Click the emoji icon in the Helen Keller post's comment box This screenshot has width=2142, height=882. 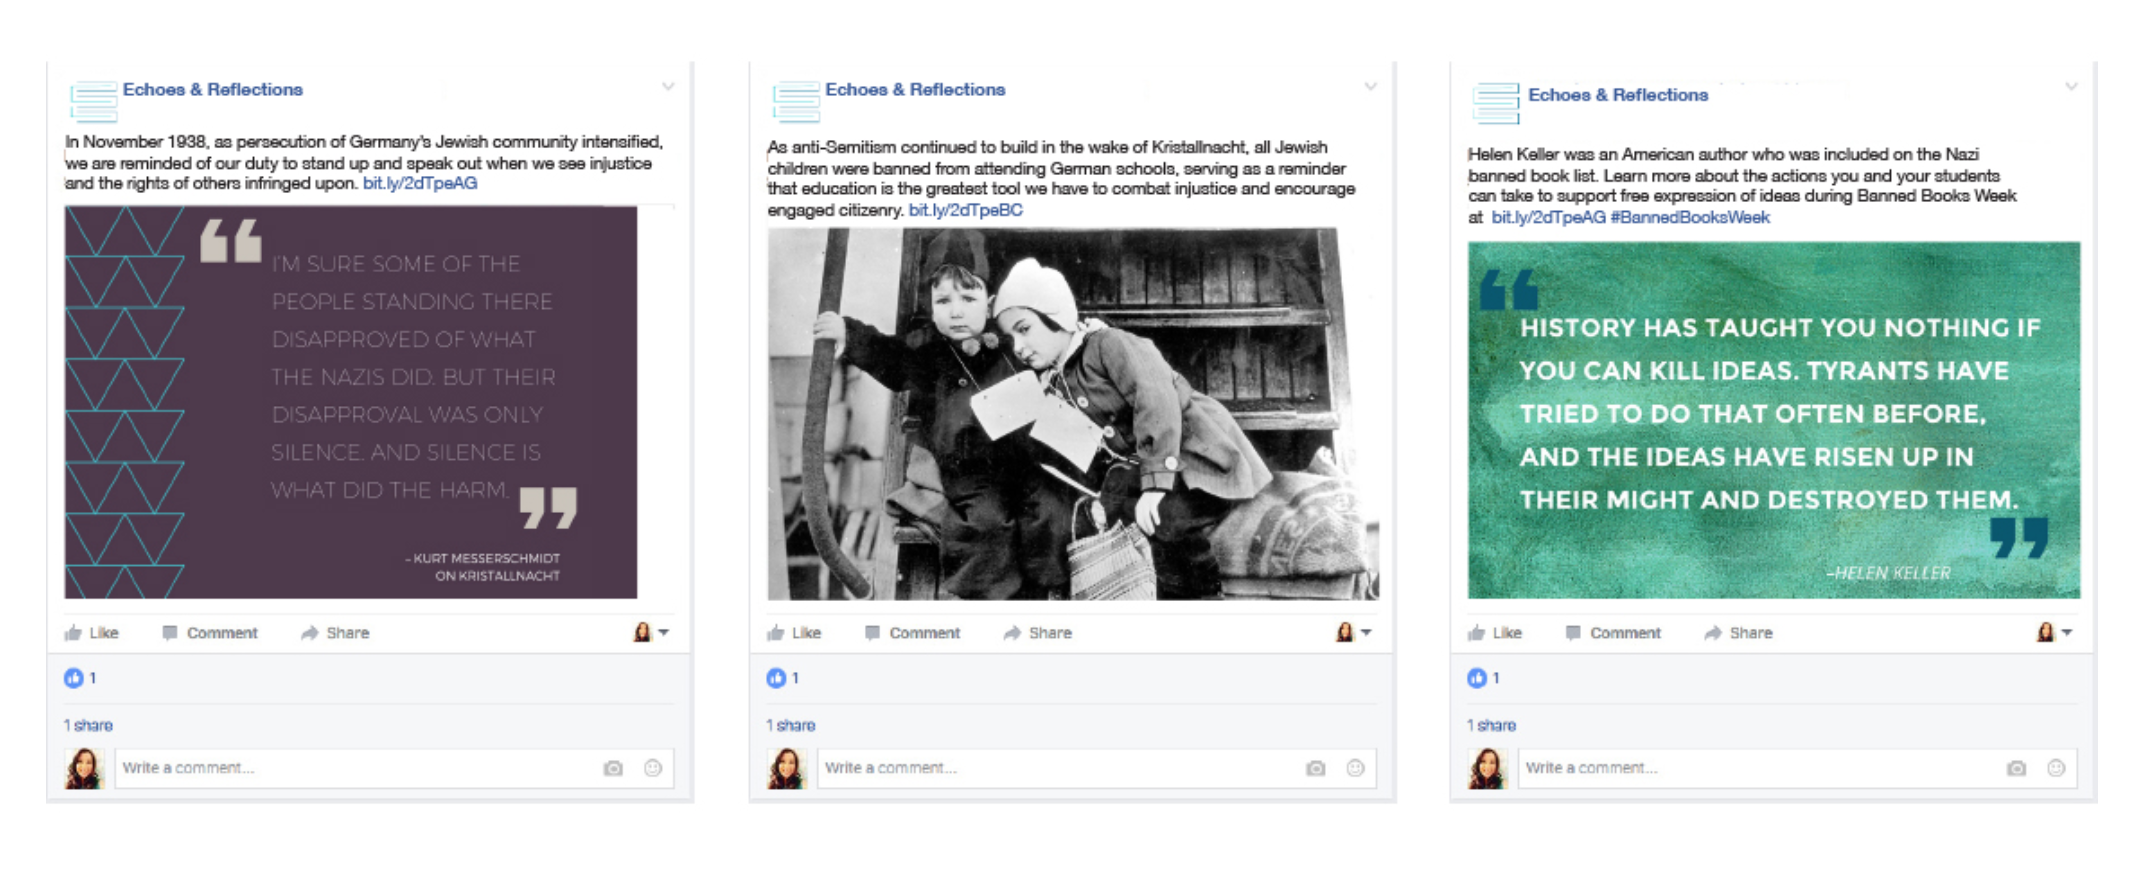(x=2056, y=768)
